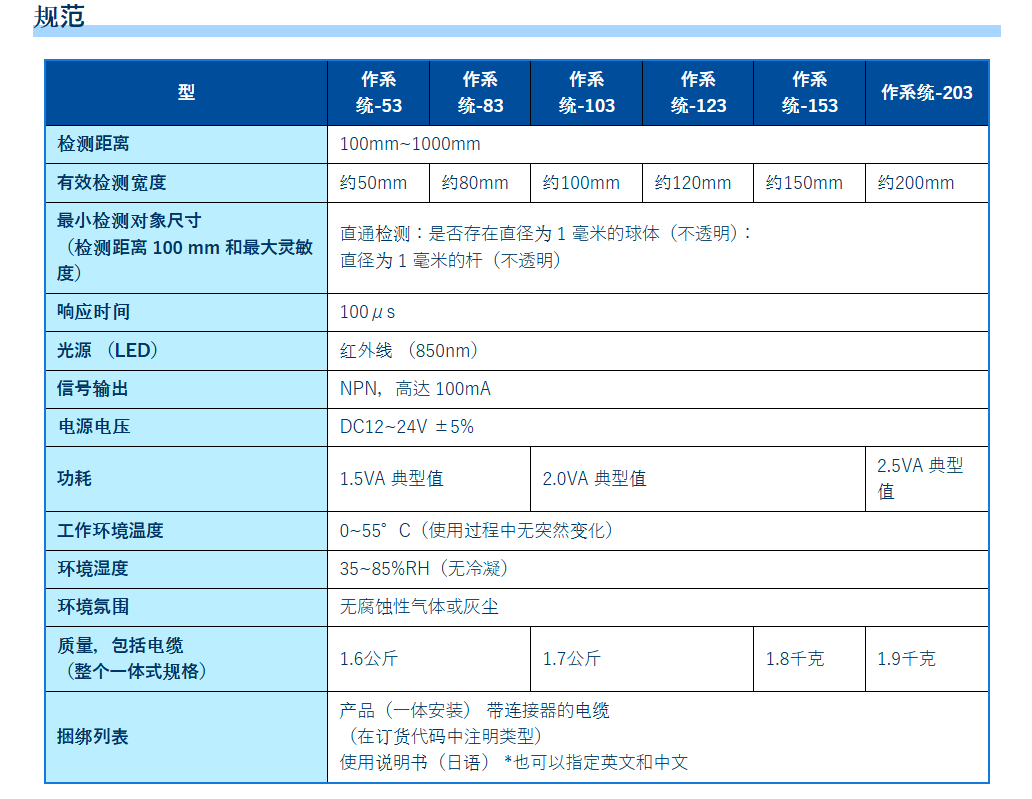1032x799 pixels.
Task: Click the 型 header cell
Action: (x=186, y=92)
